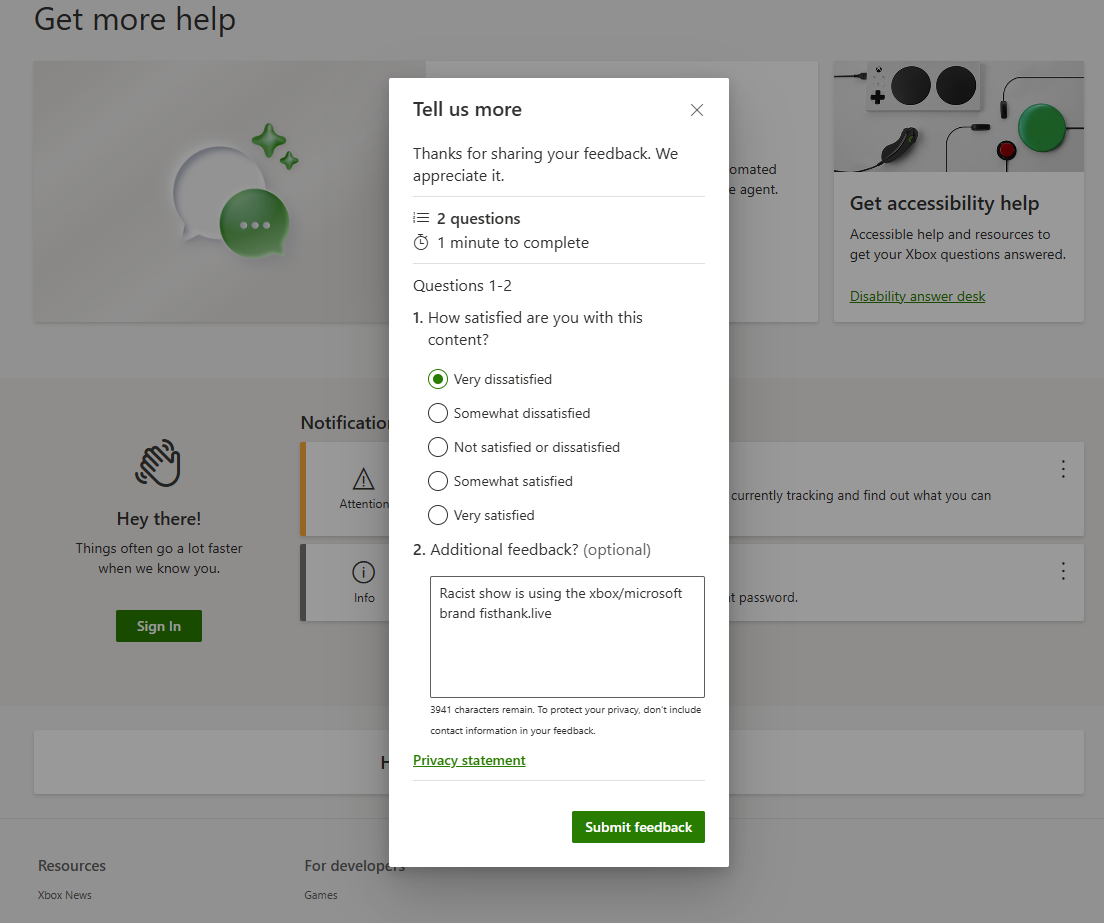Click the Attention warning triangle icon
This screenshot has width=1104, height=923.
pyautogui.click(x=363, y=479)
